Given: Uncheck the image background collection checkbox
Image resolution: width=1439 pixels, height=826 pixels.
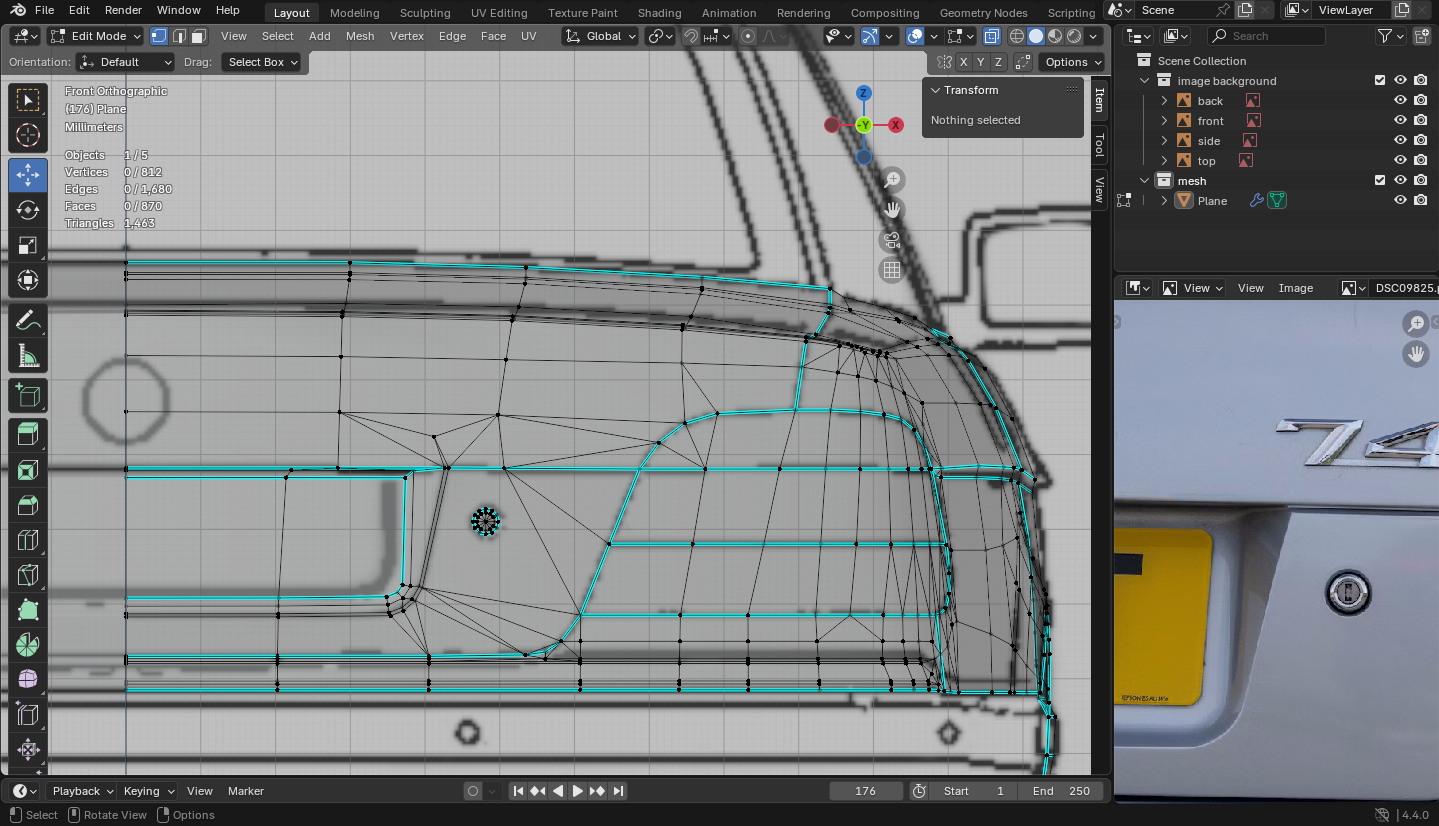Looking at the screenshot, I should [1380, 81].
